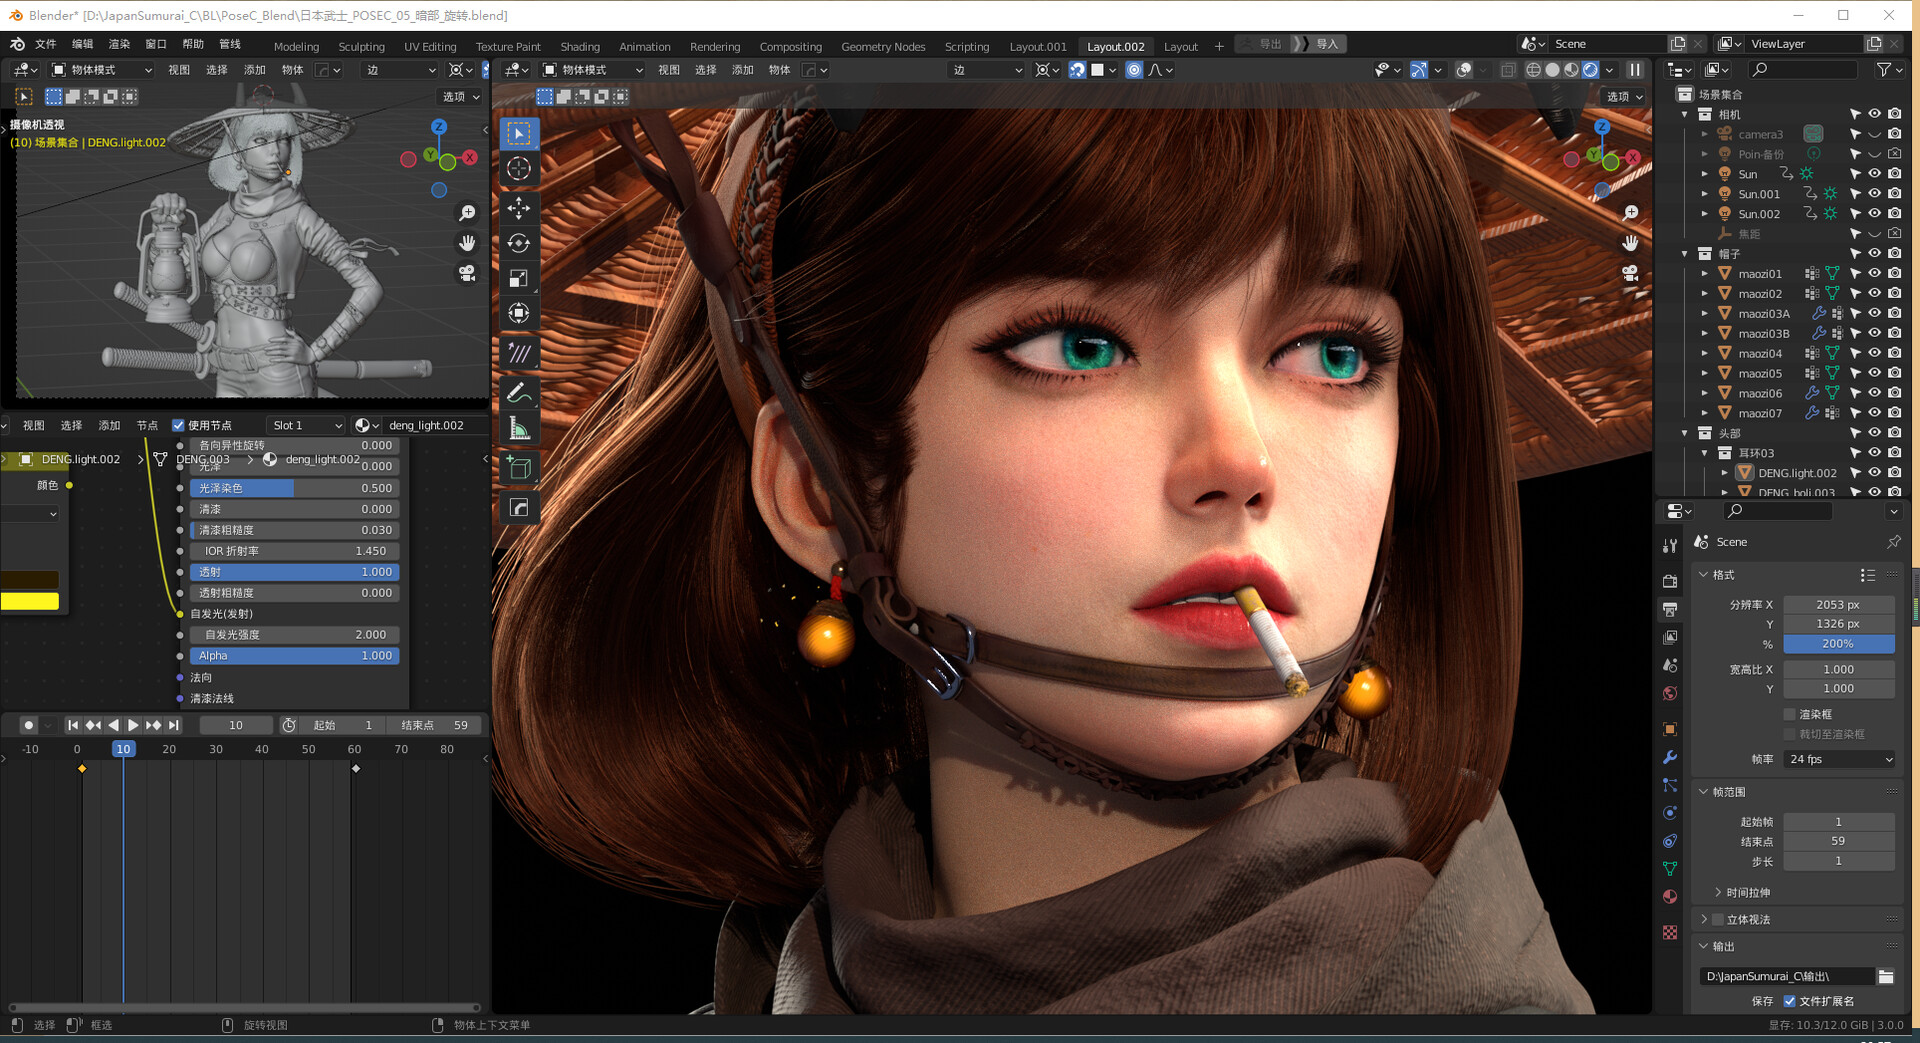Select the Transform tool
Image resolution: width=1920 pixels, height=1043 pixels.
[x=519, y=313]
